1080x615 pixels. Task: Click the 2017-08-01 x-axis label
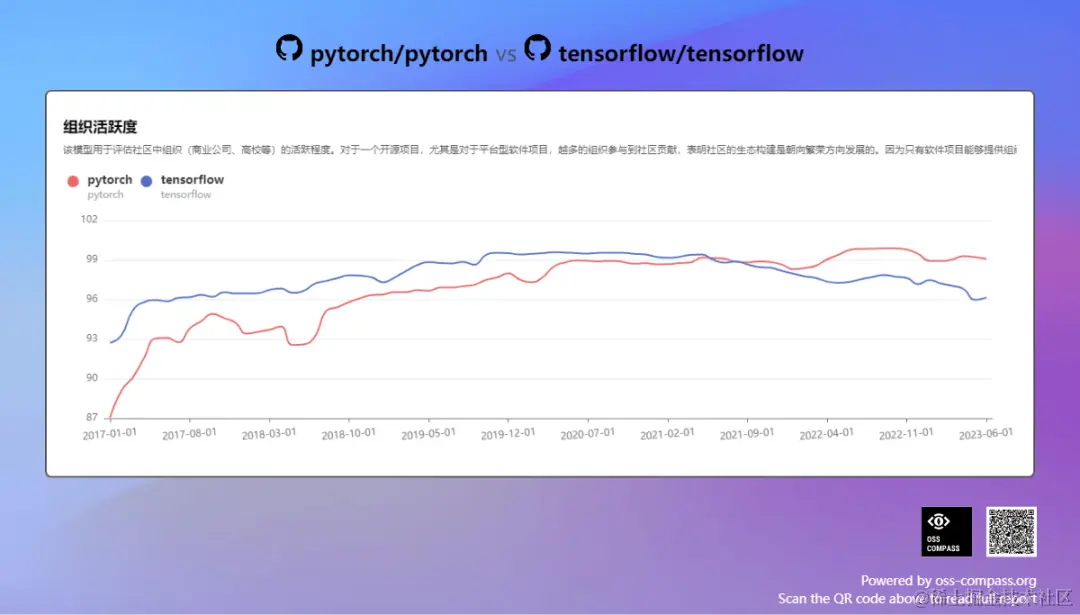click(189, 434)
